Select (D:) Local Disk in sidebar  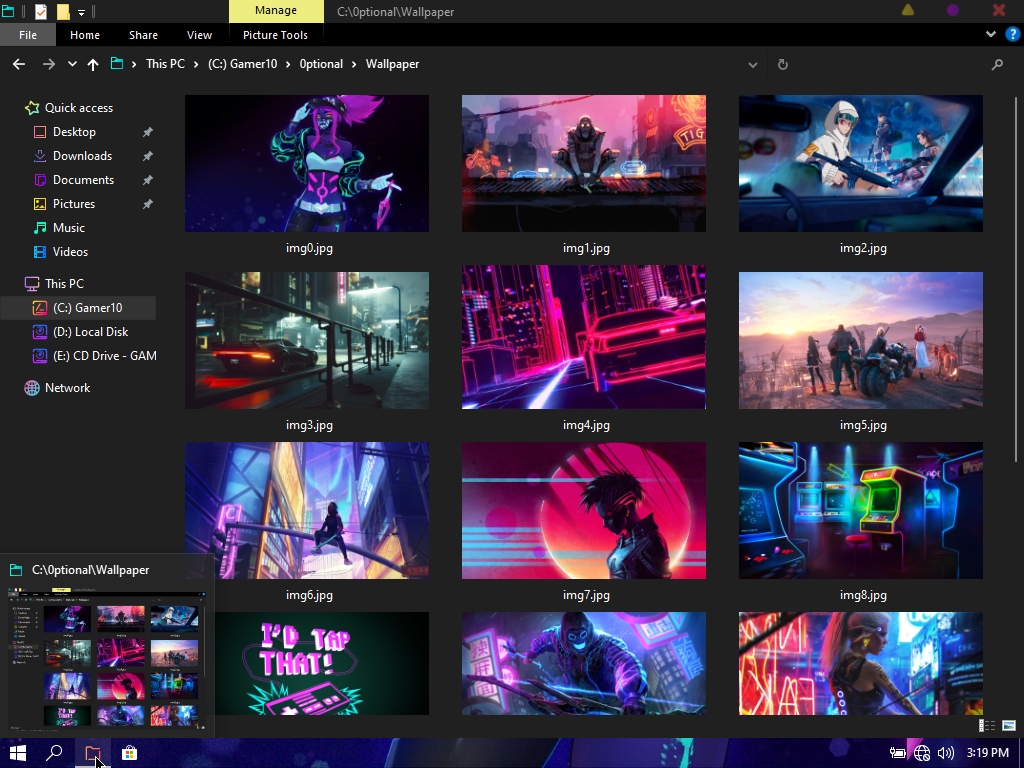point(90,332)
